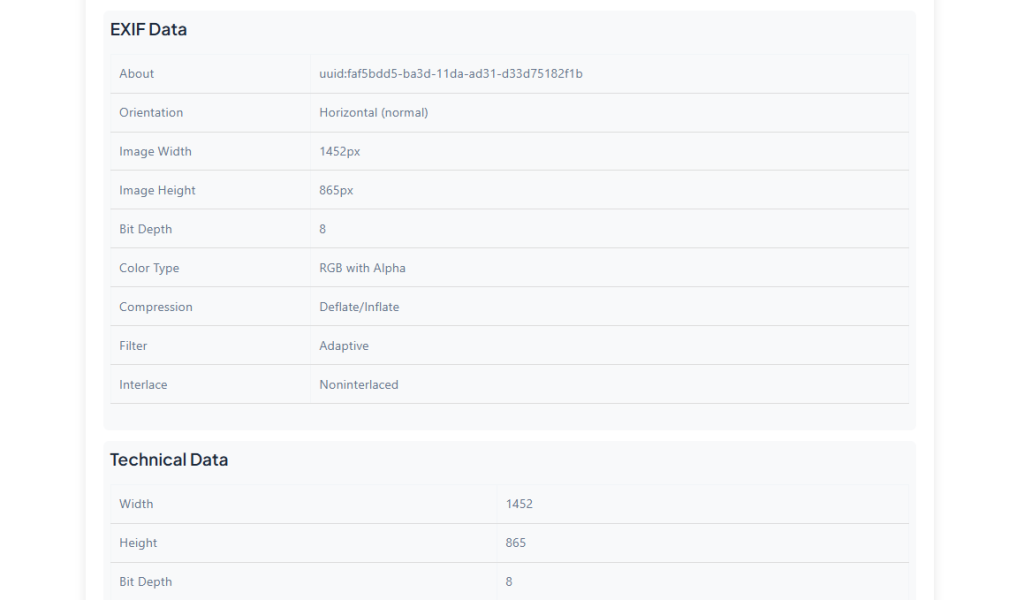Viewport: 1024px width, 600px height.
Task: Click the Interlace label
Action: pos(143,385)
